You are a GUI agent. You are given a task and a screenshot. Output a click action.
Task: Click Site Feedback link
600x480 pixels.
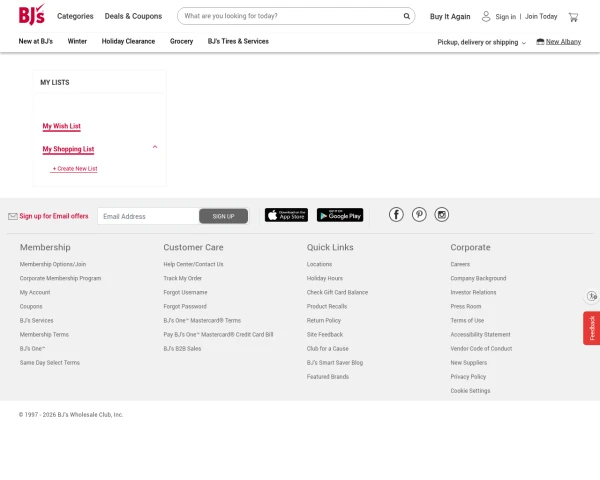click(324, 335)
